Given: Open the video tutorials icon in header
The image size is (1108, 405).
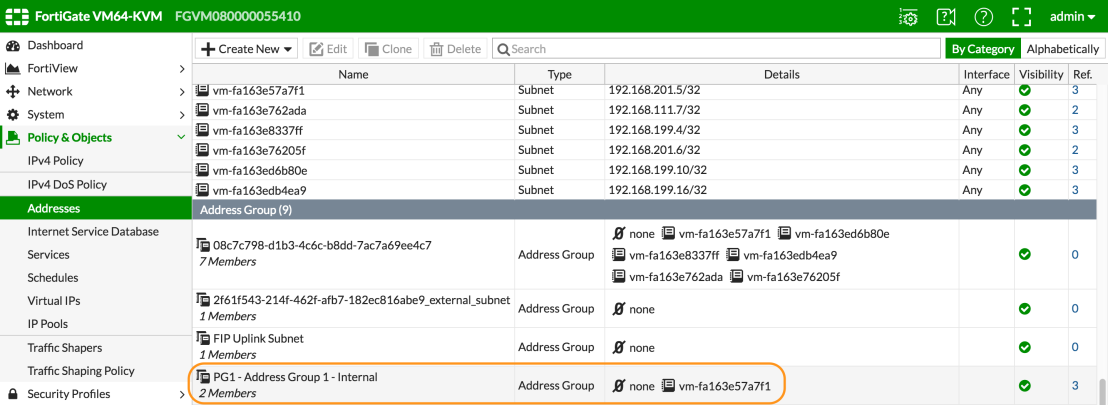Looking at the screenshot, I should pos(945,17).
